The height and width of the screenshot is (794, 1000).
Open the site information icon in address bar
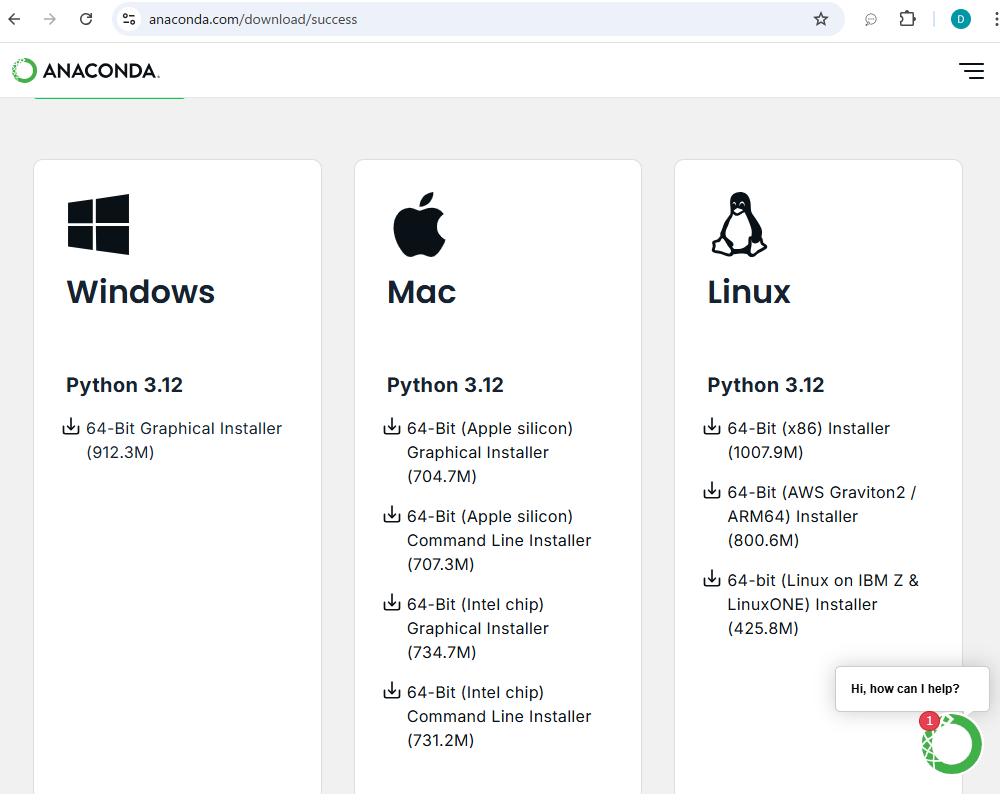tap(129, 19)
